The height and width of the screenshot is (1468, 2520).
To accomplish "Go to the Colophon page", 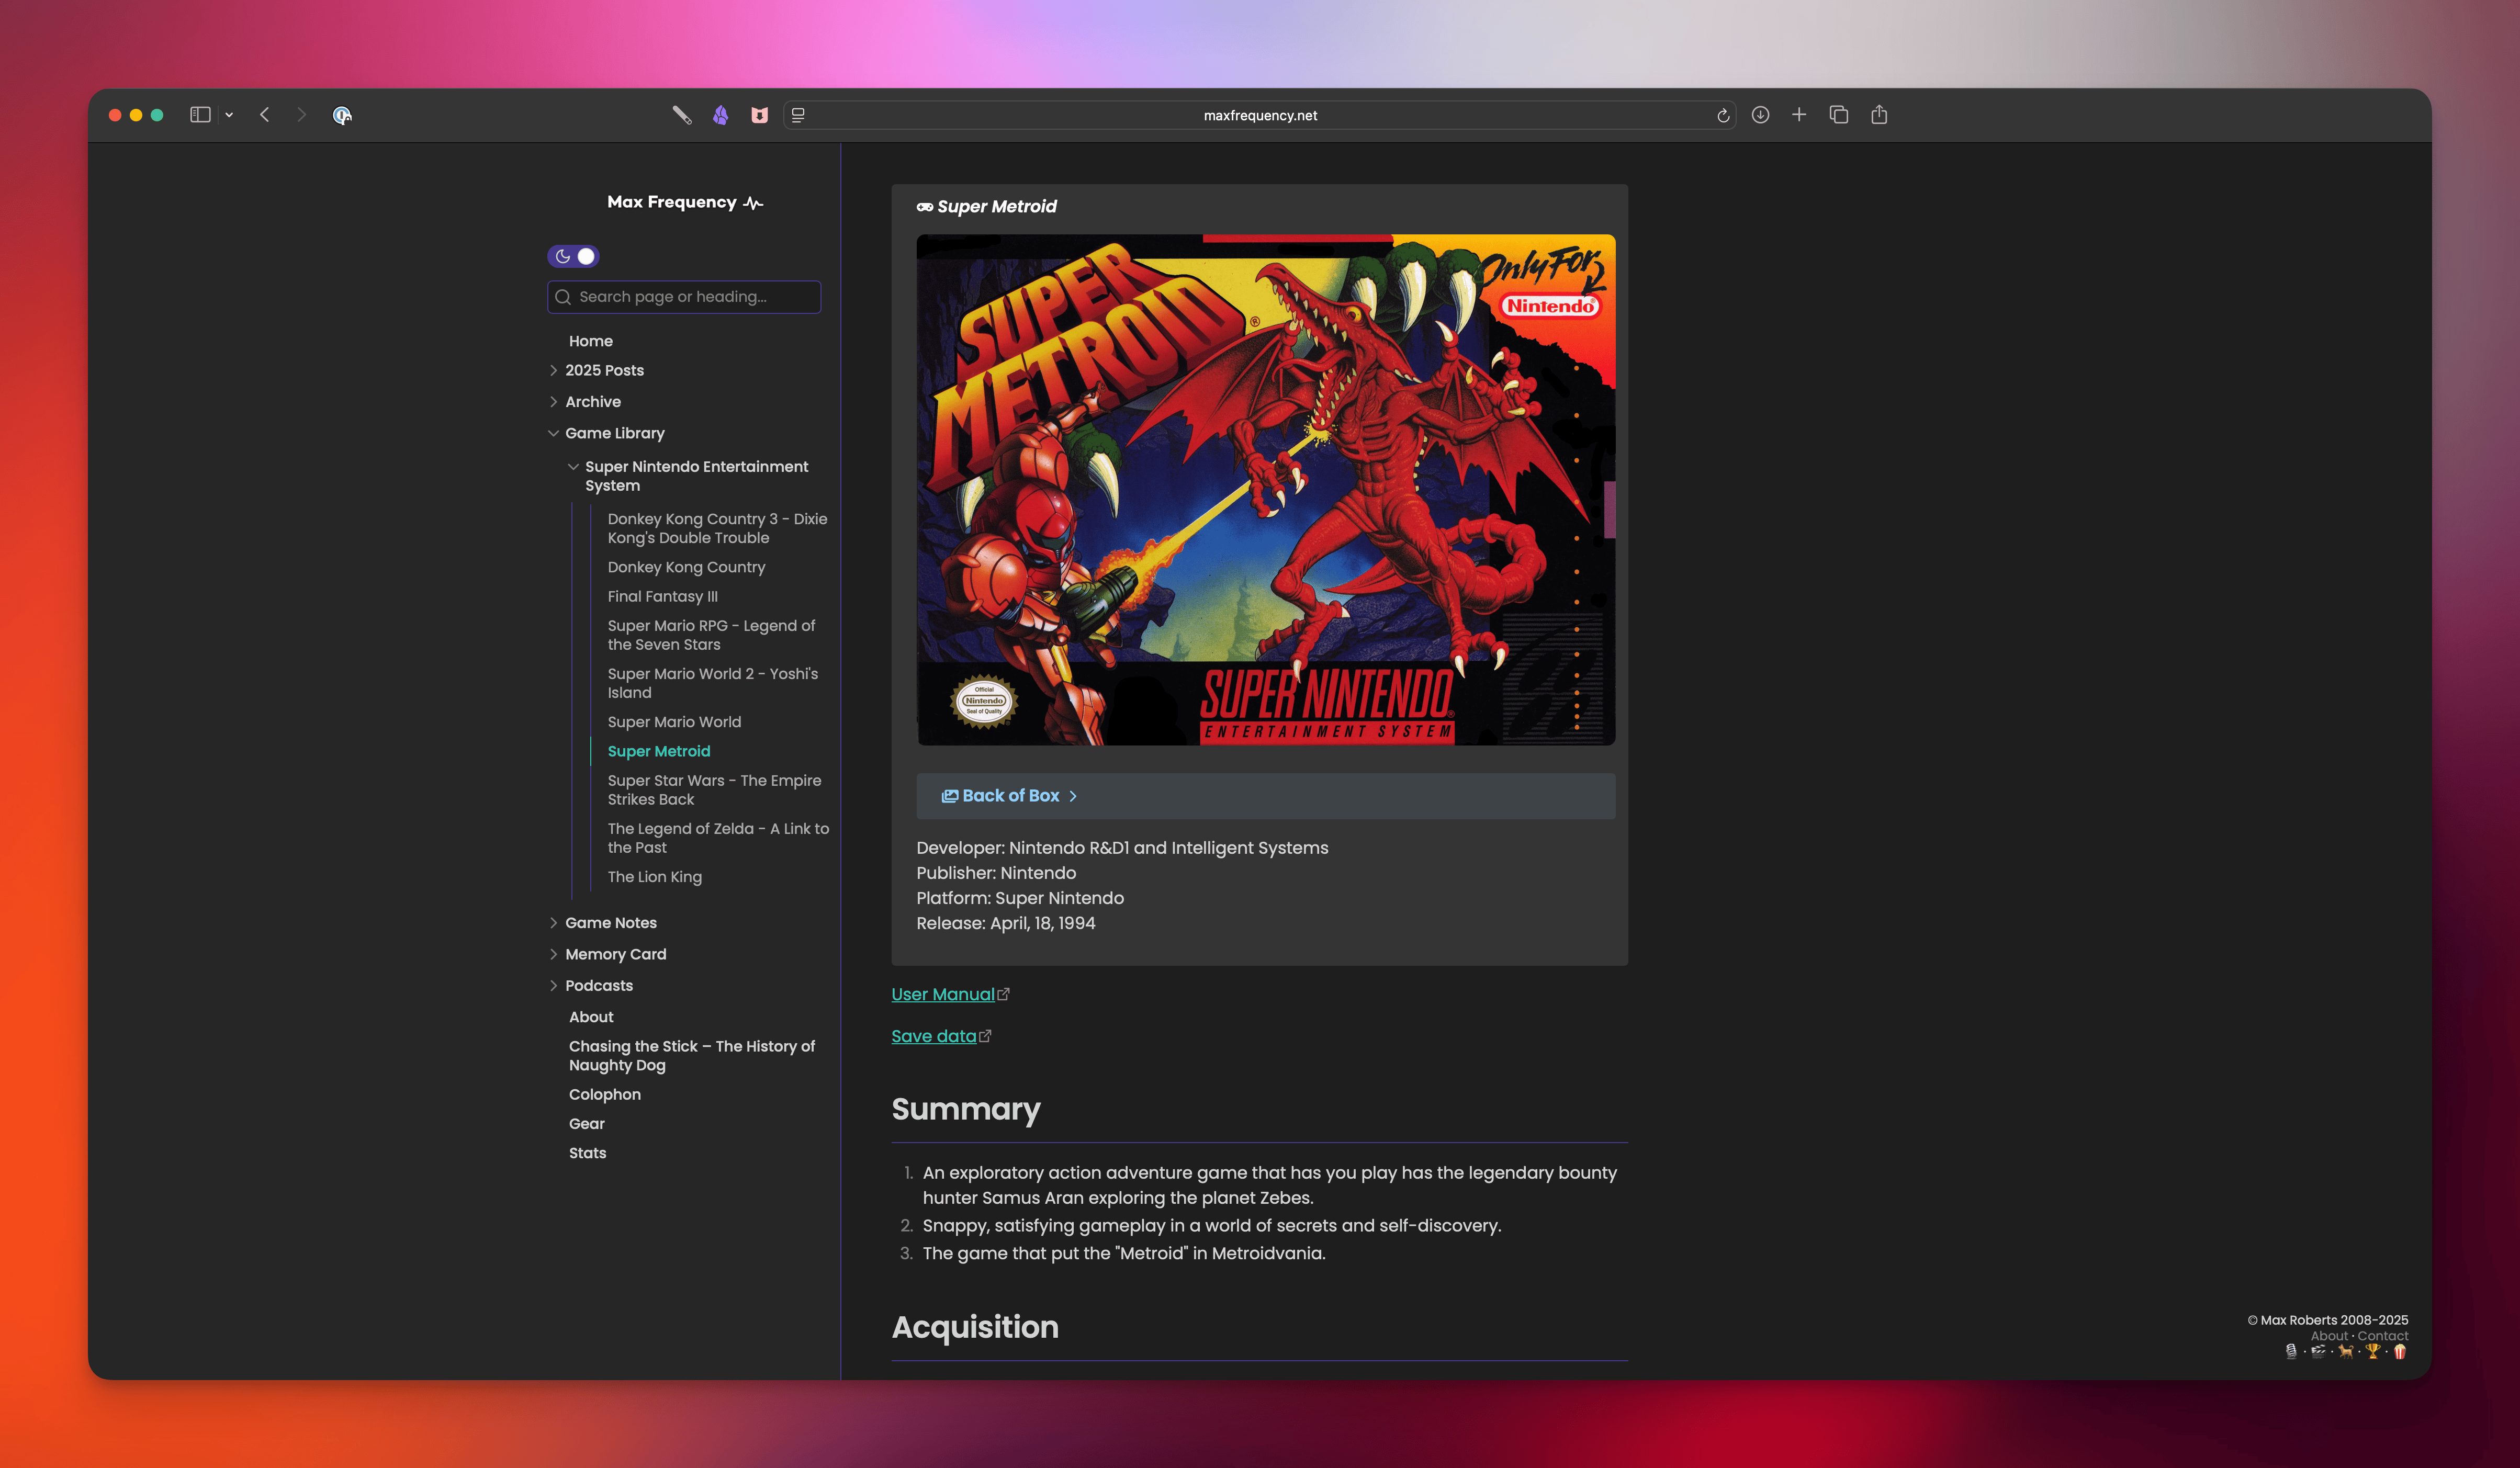I will tap(604, 1094).
